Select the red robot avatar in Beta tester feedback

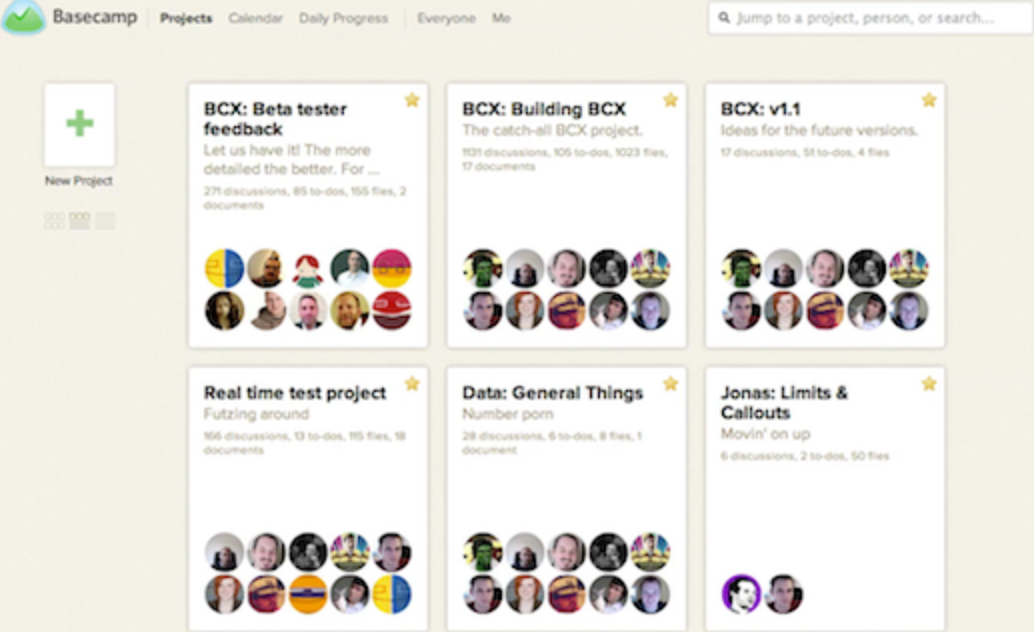tap(392, 310)
